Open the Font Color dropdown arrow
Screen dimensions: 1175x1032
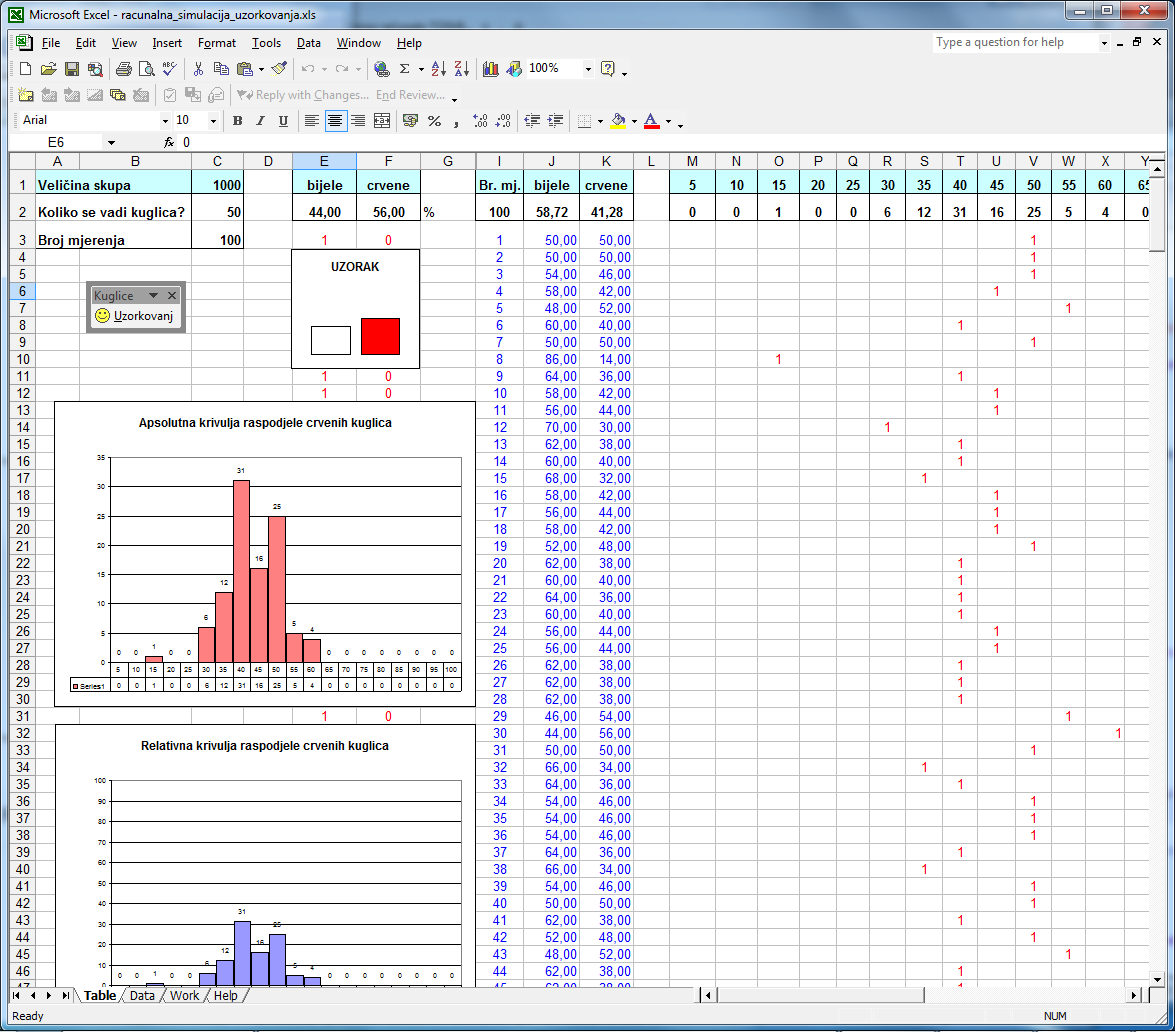668,121
